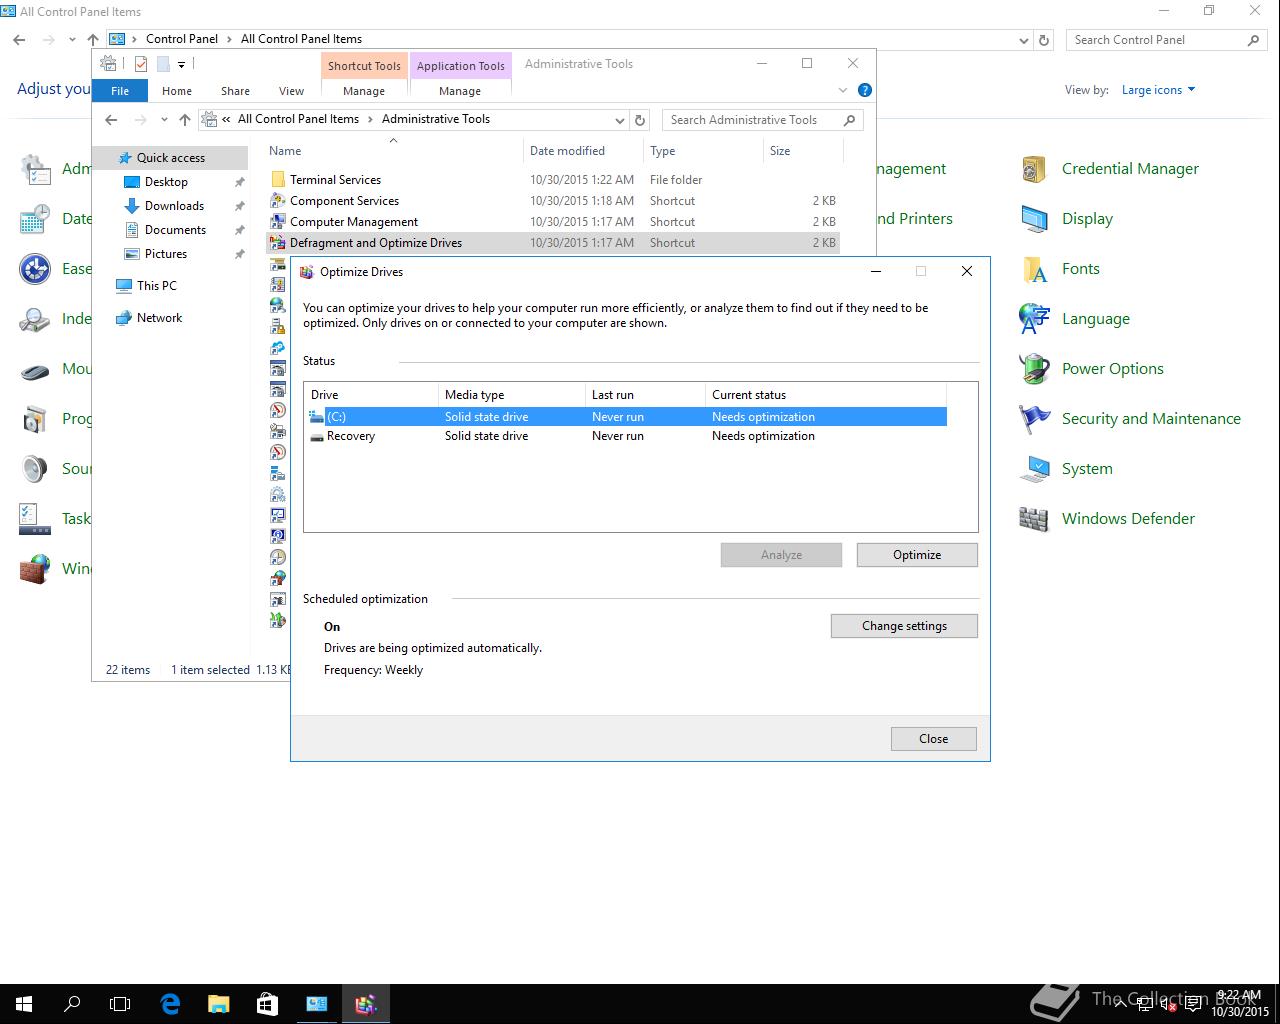
Task: Open Security and Maintenance icon
Action: pyautogui.click(x=1130, y=419)
